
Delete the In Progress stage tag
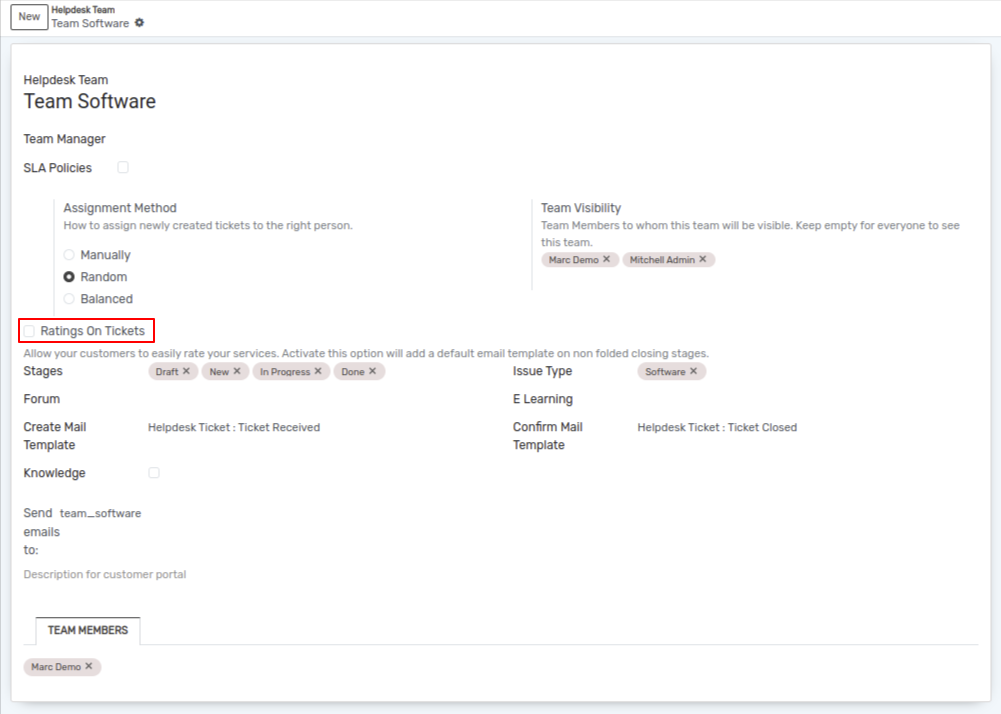[x=318, y=371]
